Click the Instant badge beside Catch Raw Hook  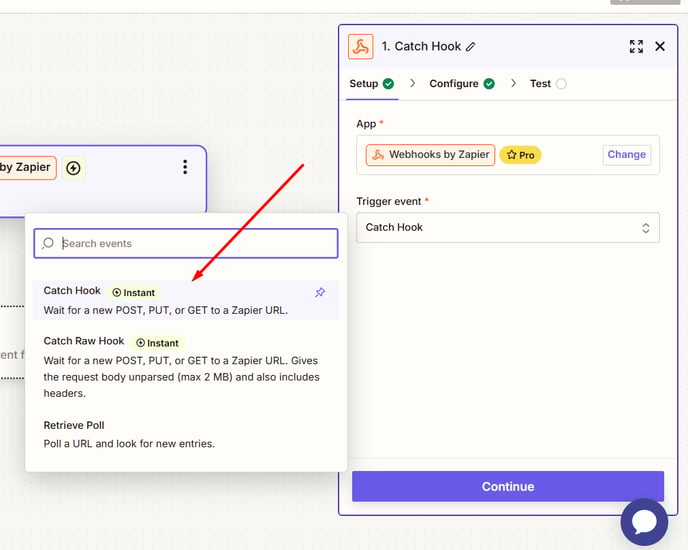pyautogui.click(x=158, y=343)
